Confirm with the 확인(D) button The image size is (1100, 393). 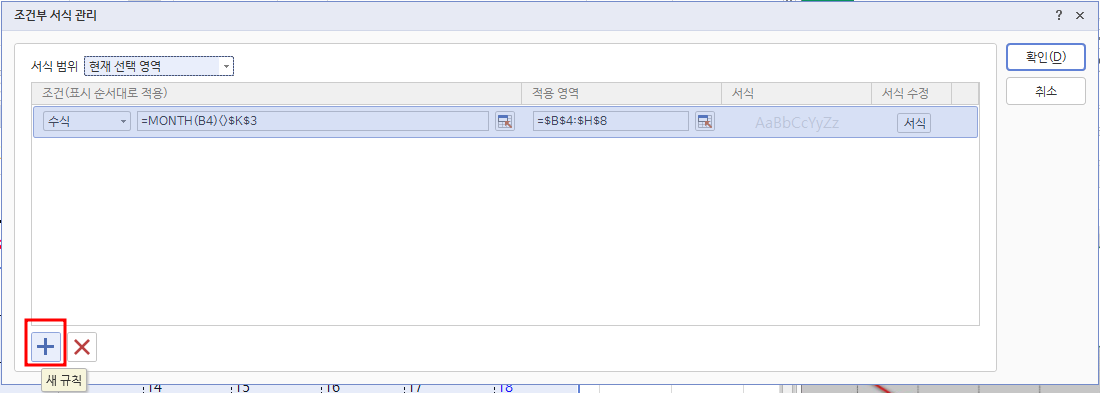coord(1046,58)
